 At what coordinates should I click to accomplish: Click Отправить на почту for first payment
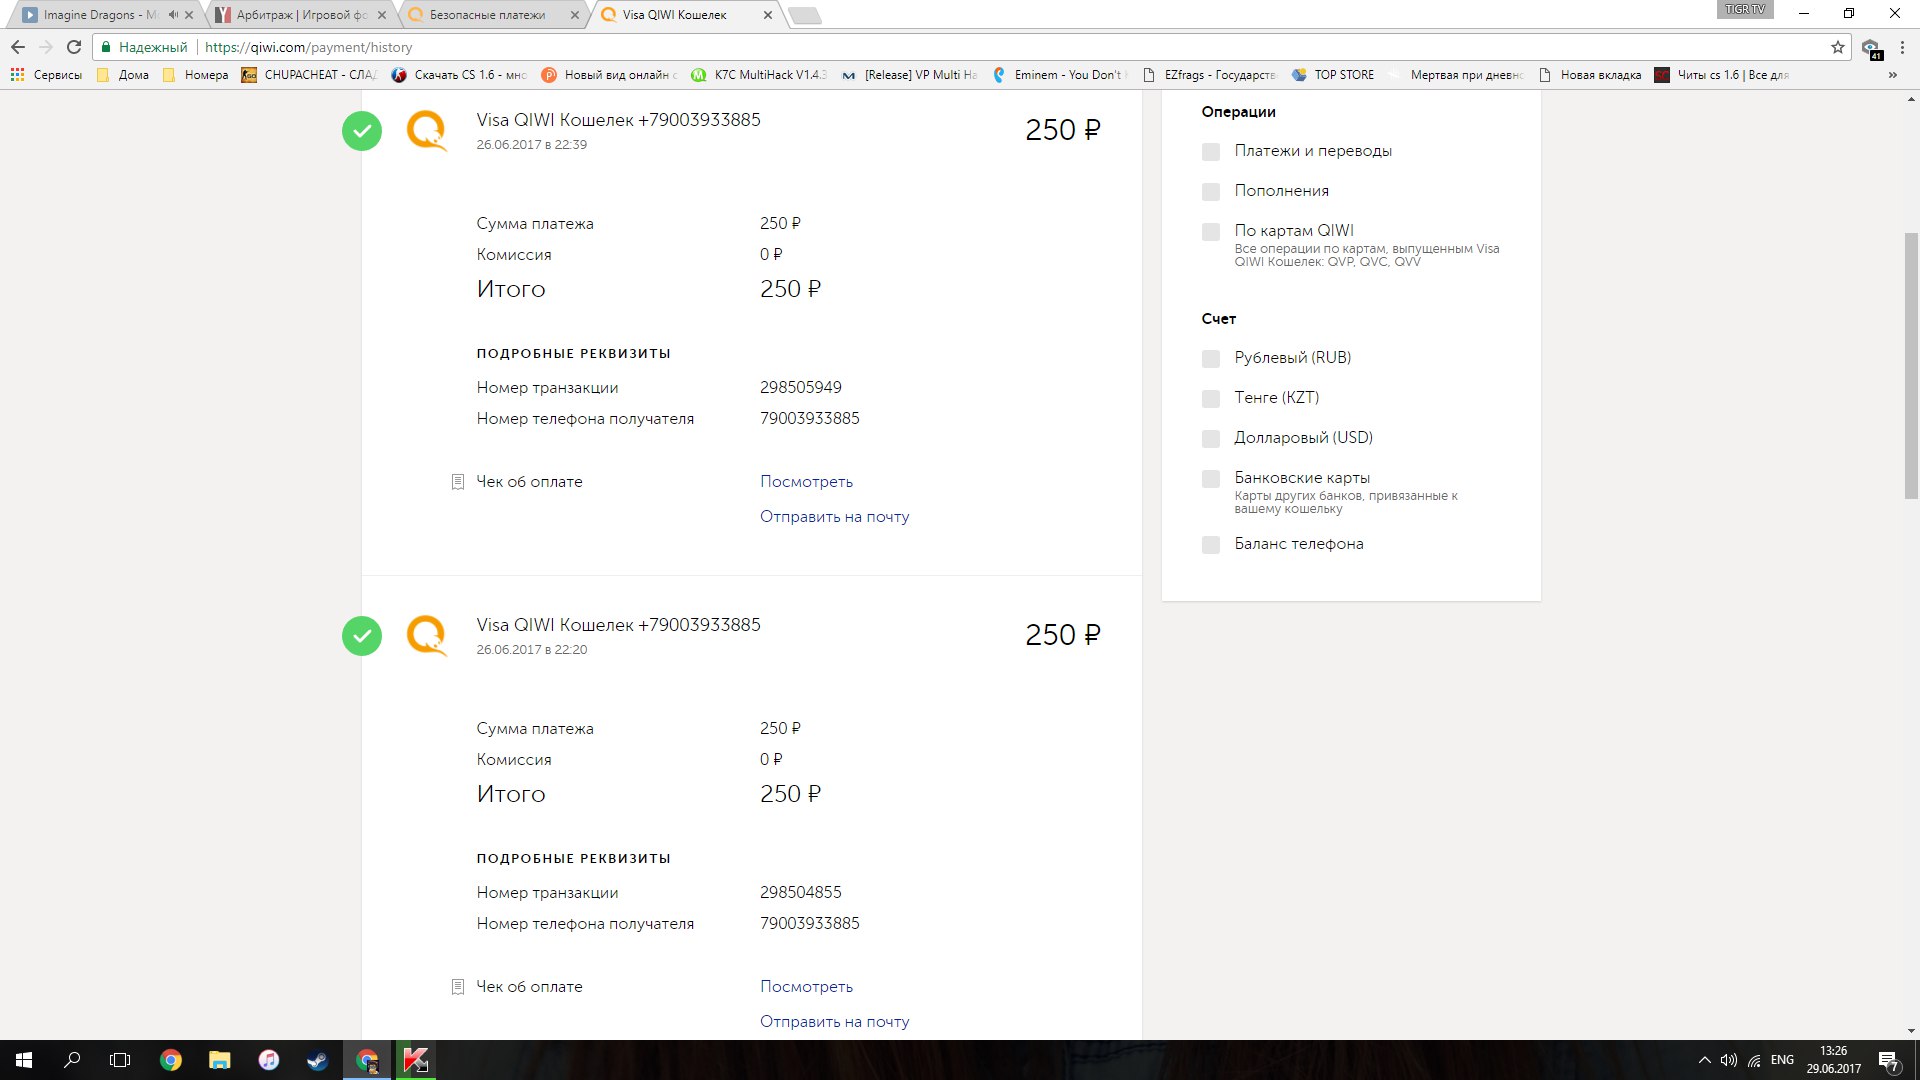point(834,517)
